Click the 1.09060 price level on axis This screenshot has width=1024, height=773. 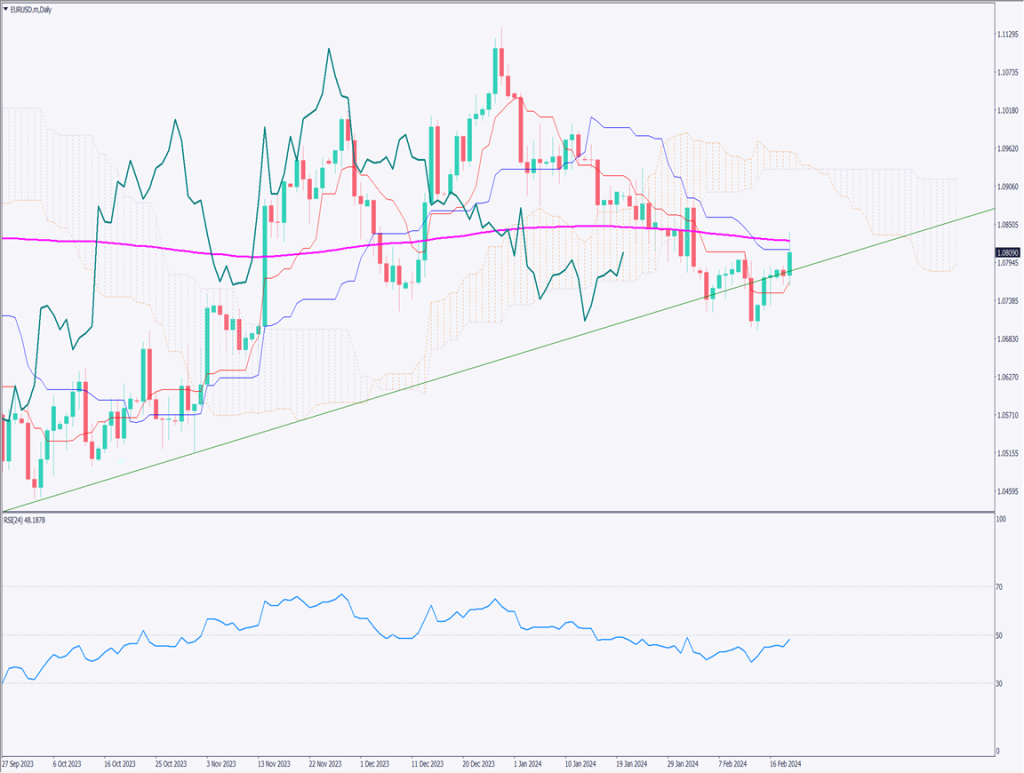[1008, 186]
